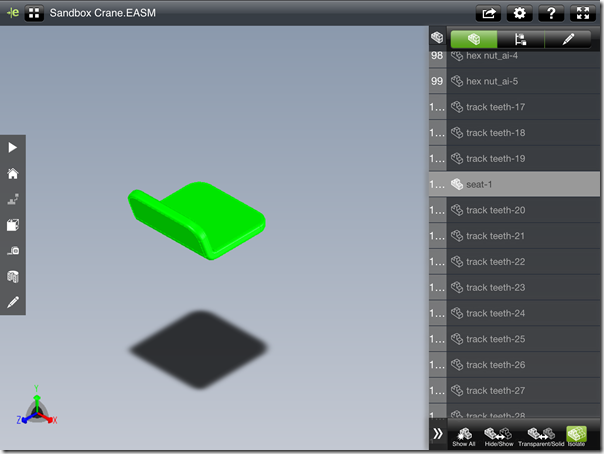Open view orientation cube icon

(13, 225)
